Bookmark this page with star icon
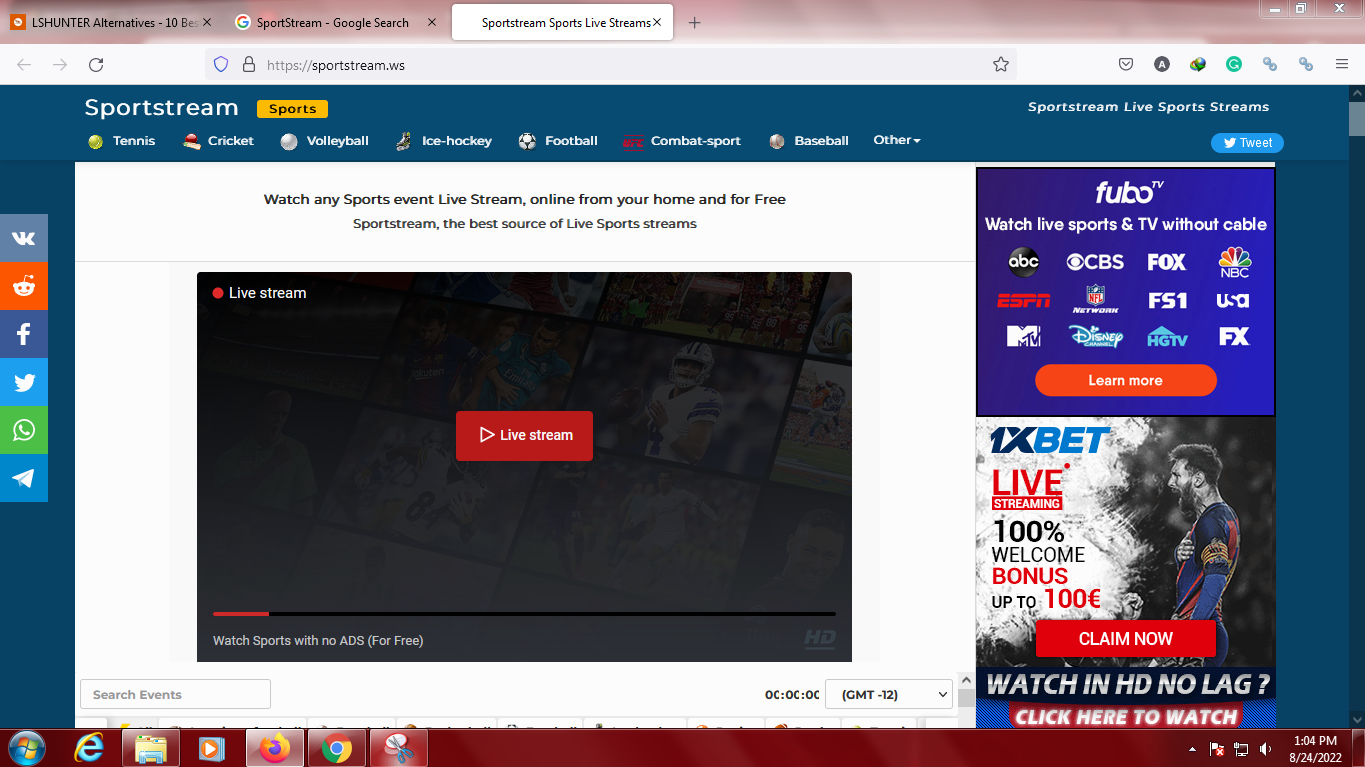1365x767 pixels. 1000,64
